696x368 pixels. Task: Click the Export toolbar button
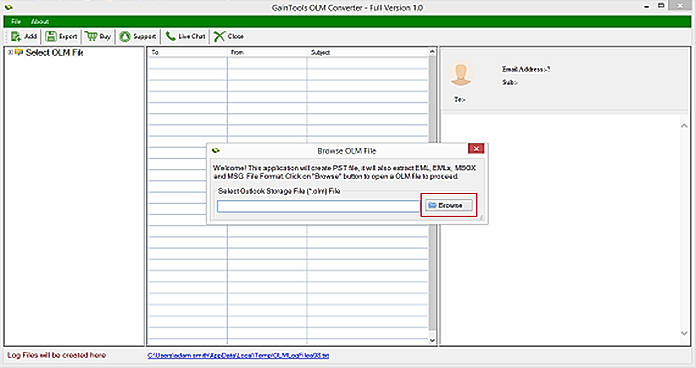click(x=61, y=36)
